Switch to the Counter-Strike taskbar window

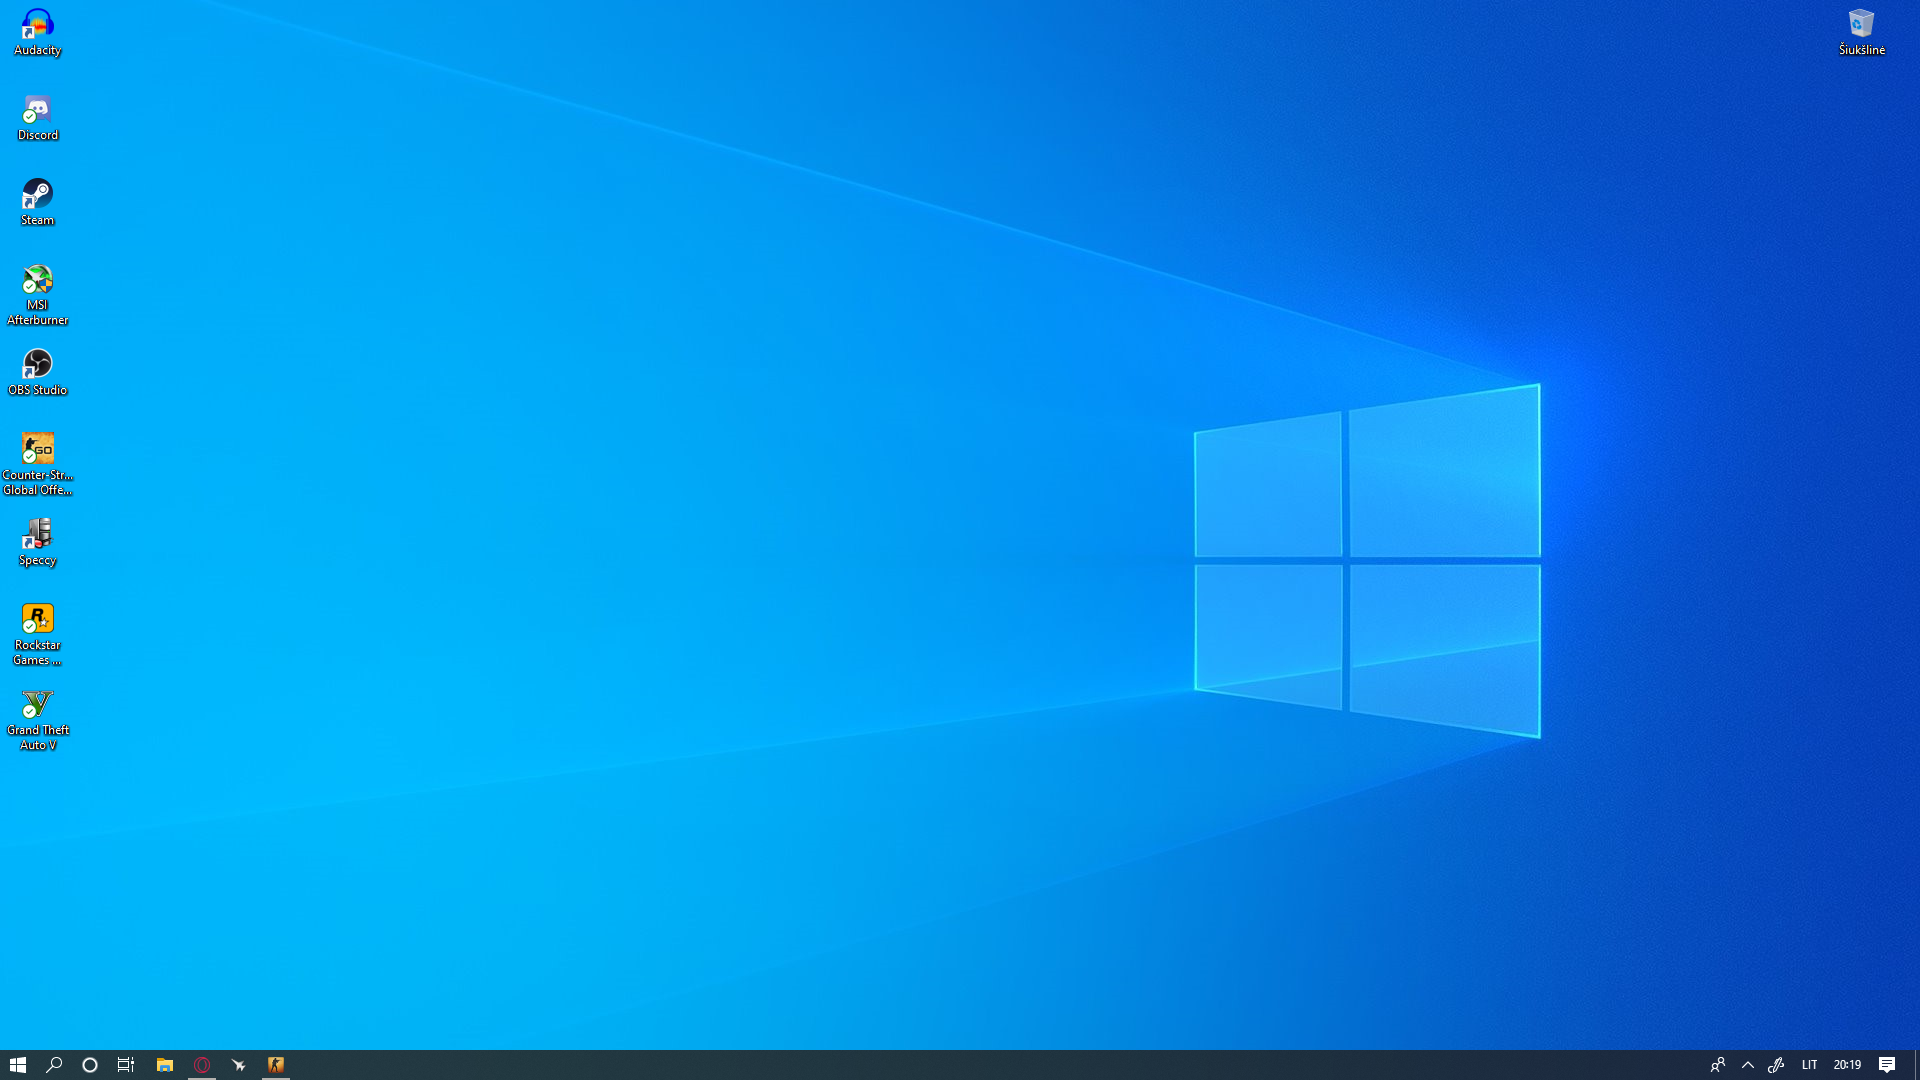276,1065
